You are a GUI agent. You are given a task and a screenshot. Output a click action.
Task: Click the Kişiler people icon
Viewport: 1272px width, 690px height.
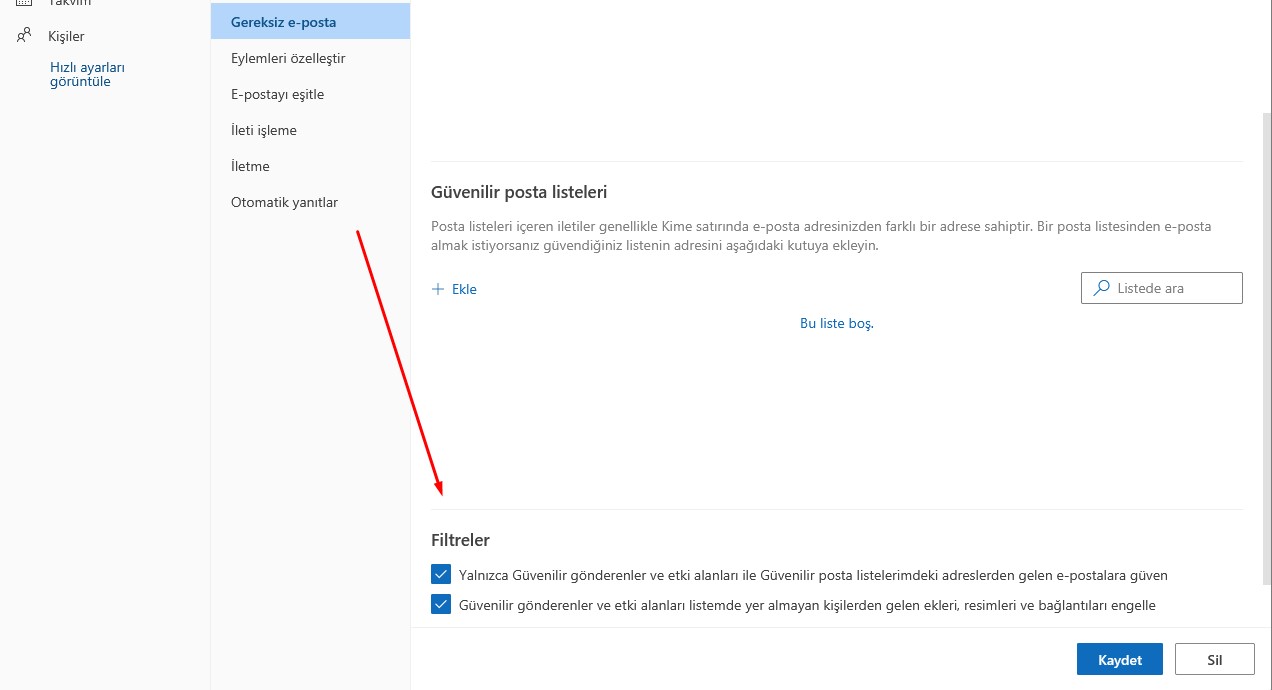pyautogui.click(x=22, y=35)
